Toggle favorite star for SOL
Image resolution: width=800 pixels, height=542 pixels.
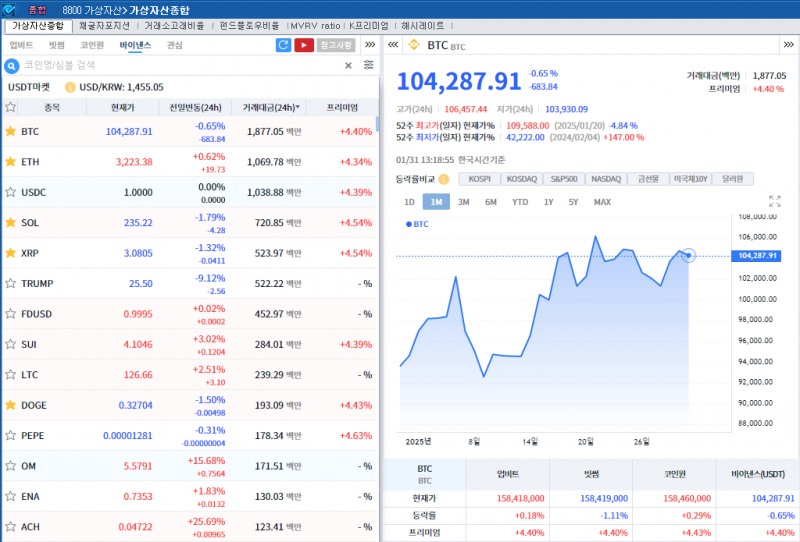click(10, 223)
